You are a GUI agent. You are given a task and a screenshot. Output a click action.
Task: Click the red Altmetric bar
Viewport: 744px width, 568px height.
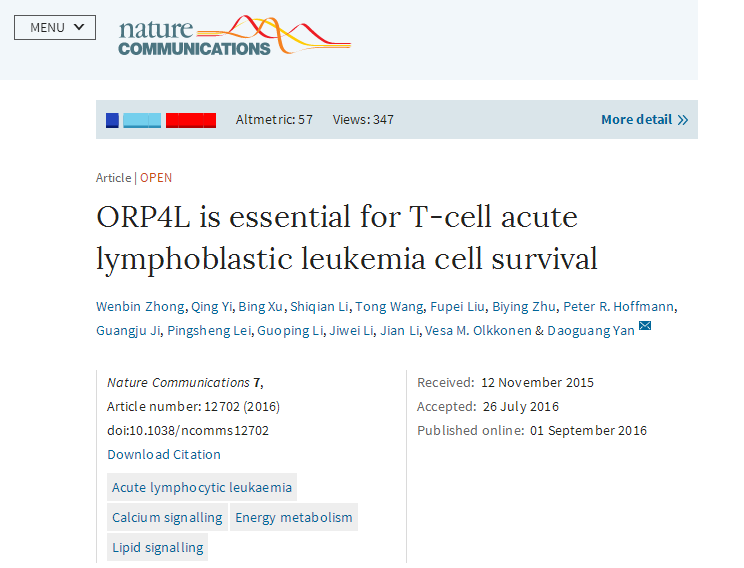tap(191, 120)
